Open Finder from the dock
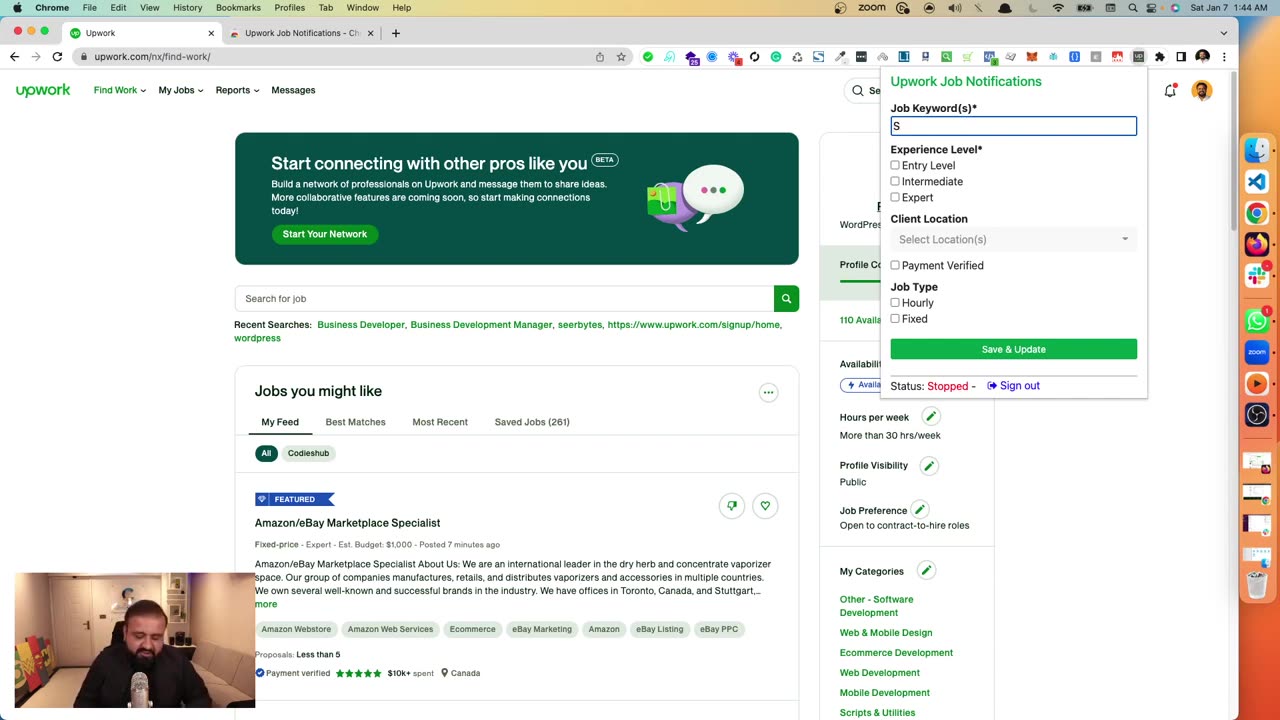This screenshot has width=1280, height=720. [1257, 150]
